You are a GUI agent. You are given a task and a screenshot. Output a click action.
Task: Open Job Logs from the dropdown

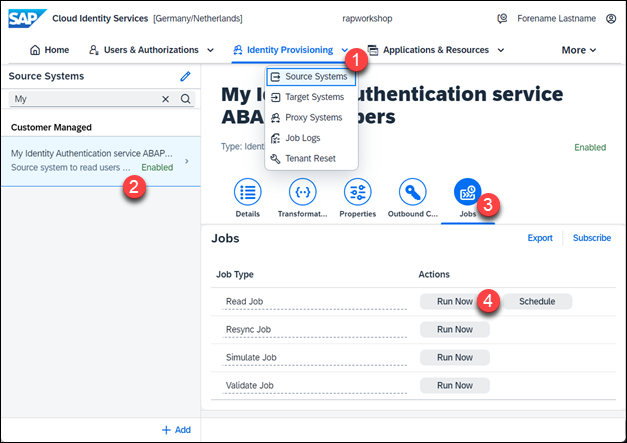(311, 138)
